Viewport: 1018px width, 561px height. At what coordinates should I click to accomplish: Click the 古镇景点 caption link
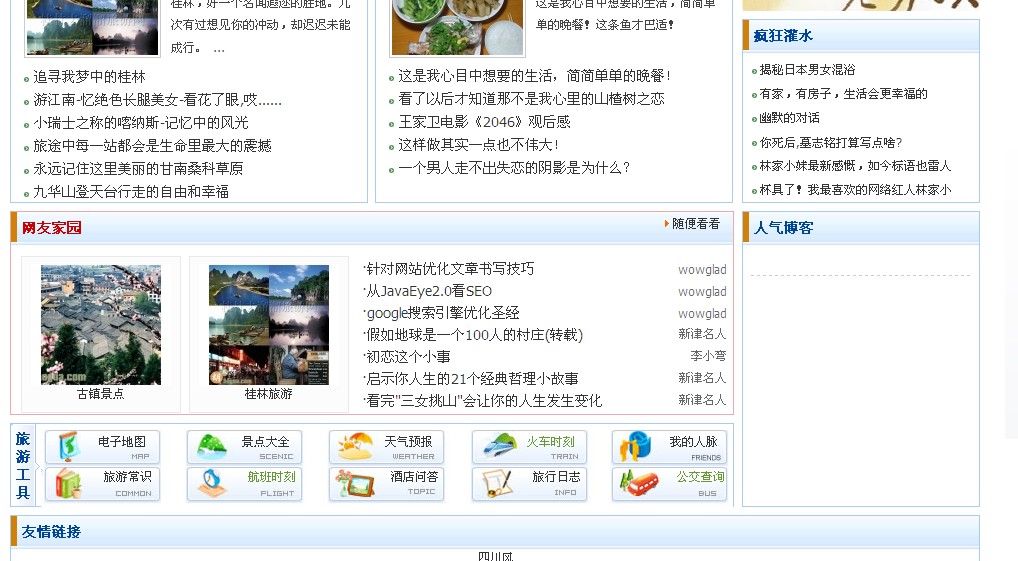pos(101,393)
